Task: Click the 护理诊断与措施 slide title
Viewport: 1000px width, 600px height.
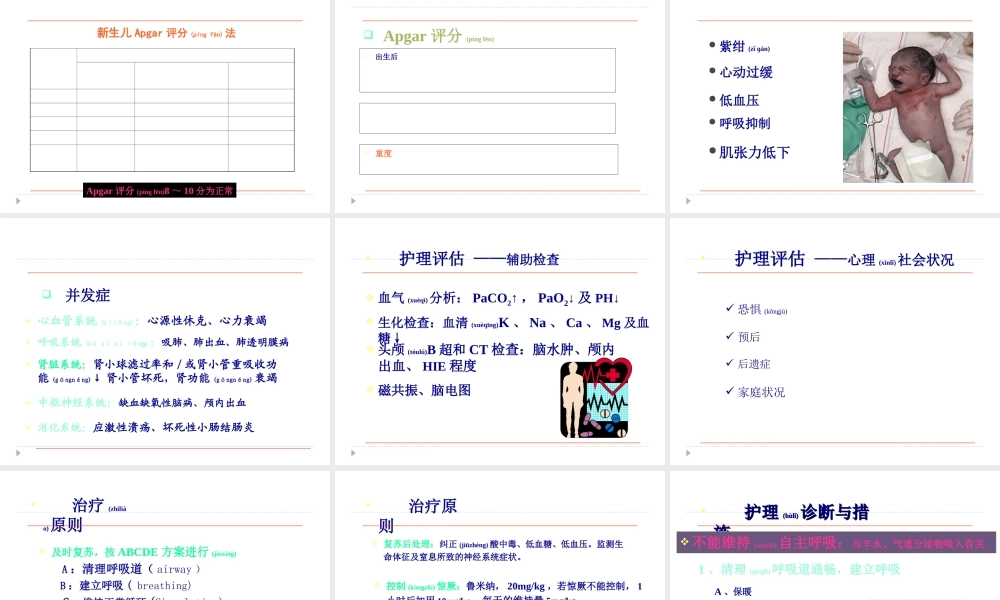Action: 806,512
